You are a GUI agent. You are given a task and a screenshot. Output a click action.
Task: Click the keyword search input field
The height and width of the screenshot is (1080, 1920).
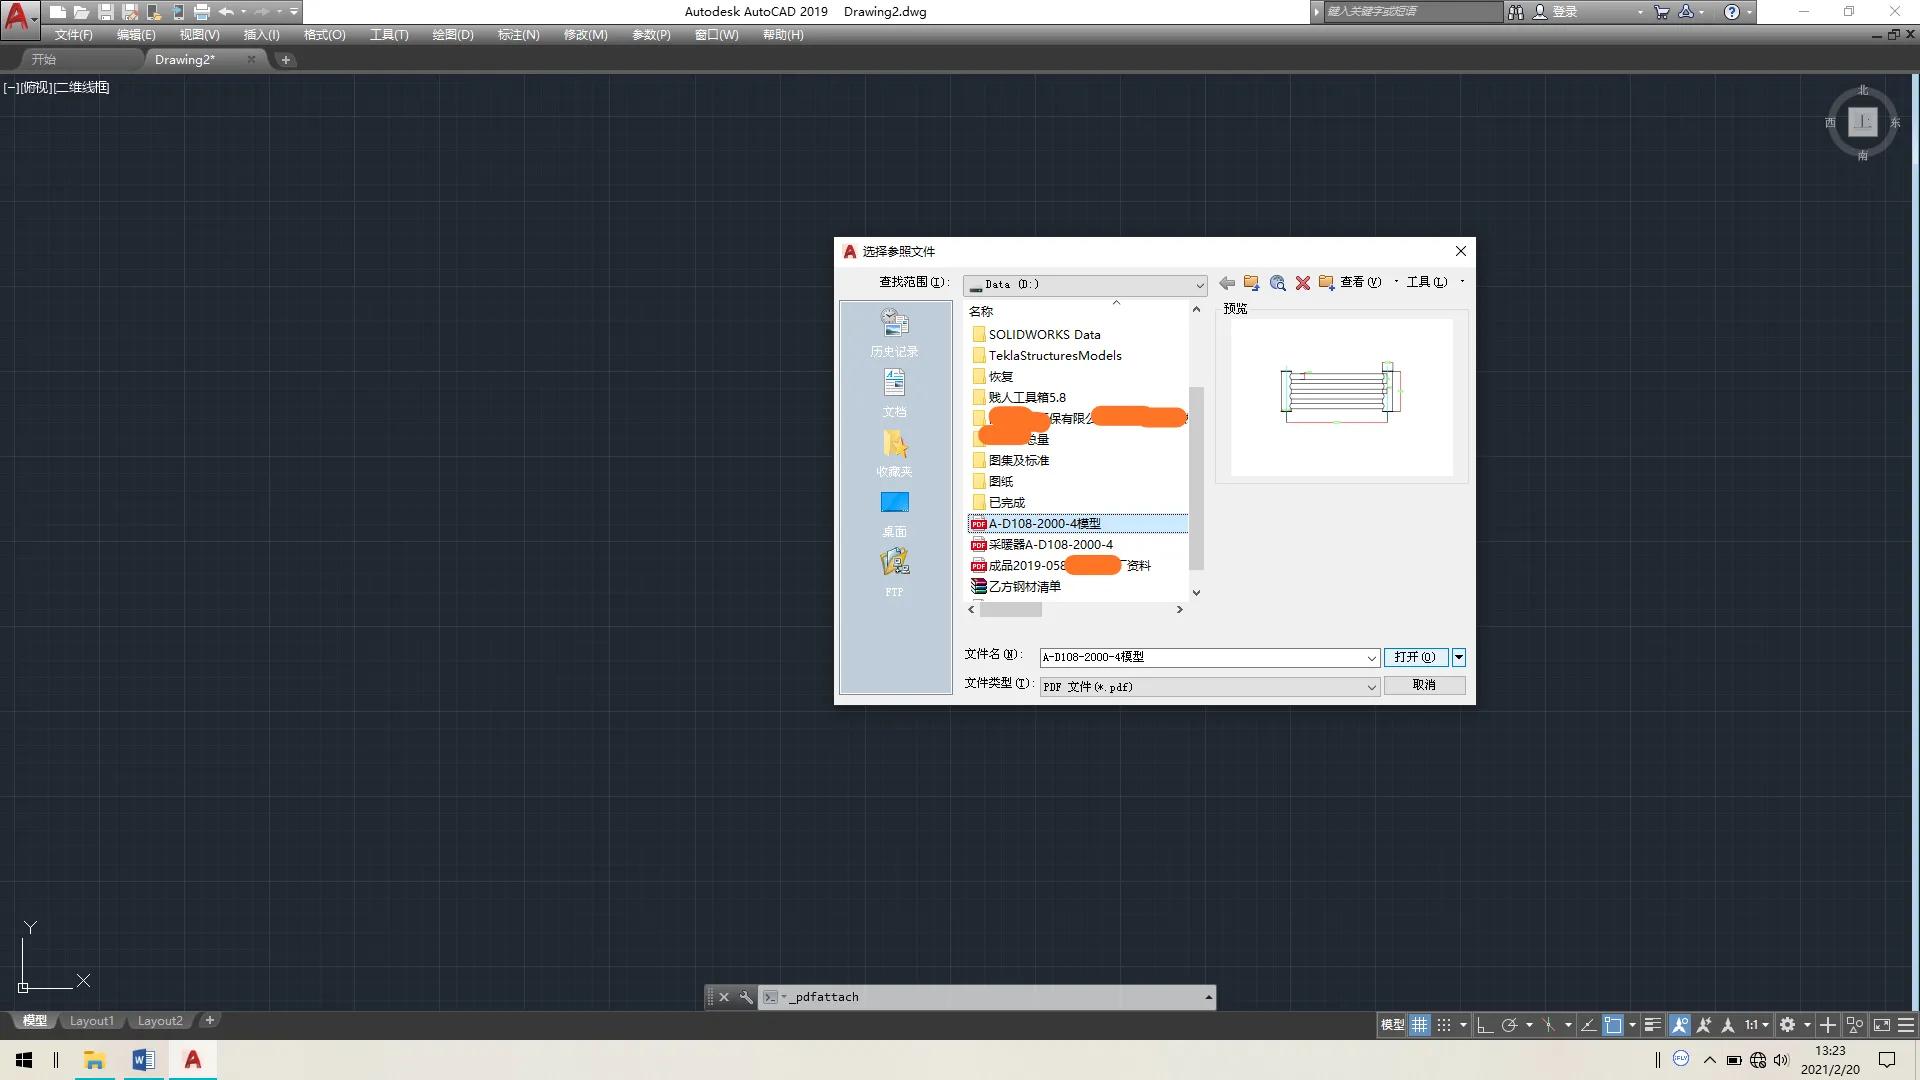(x=1411, y=12)
